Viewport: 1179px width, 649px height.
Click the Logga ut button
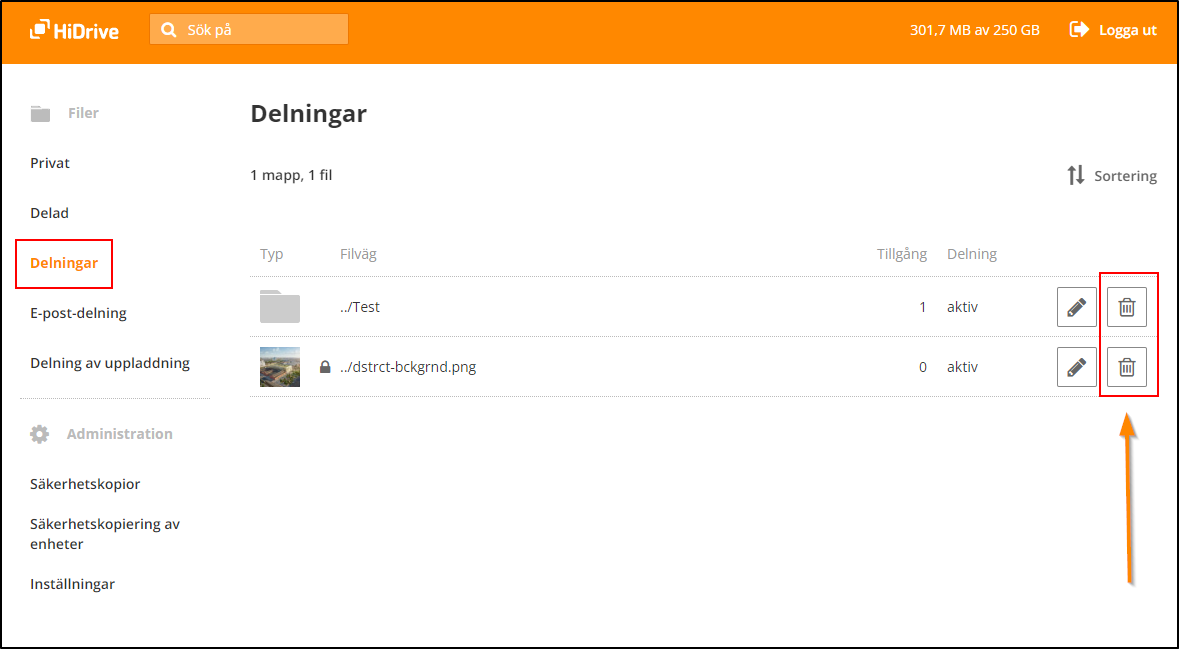coord(1113,30)
